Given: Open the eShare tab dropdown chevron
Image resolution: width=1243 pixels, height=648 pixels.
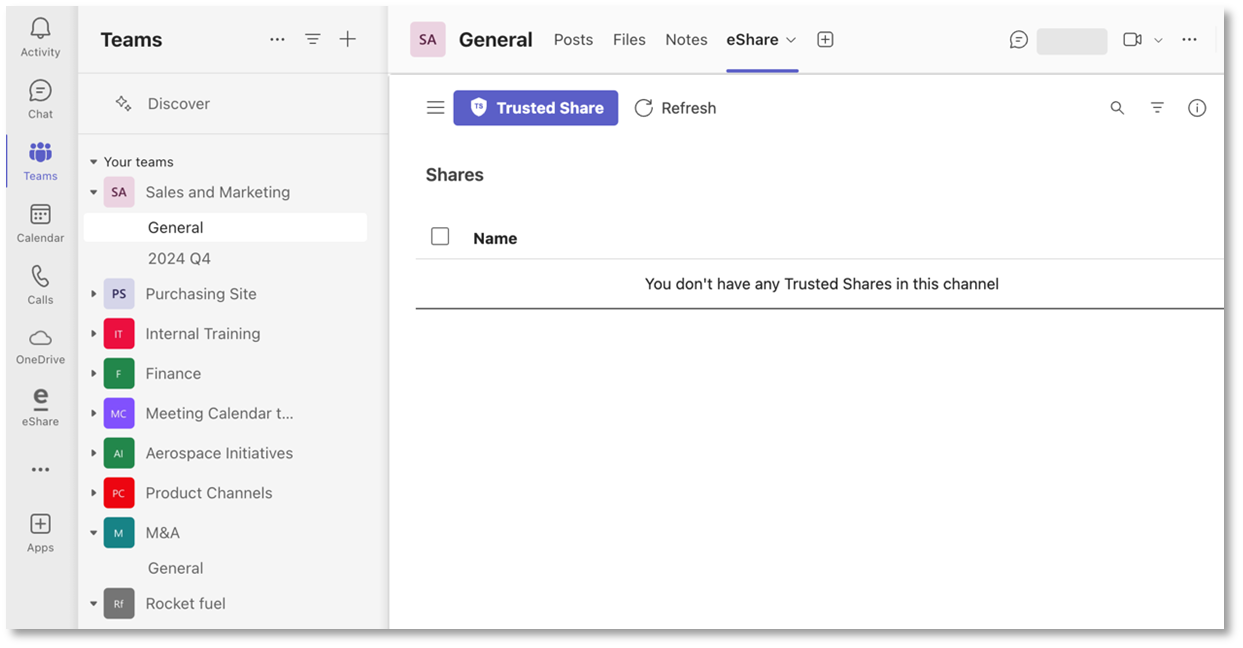Looking at the screenshot, I should 791,40.
